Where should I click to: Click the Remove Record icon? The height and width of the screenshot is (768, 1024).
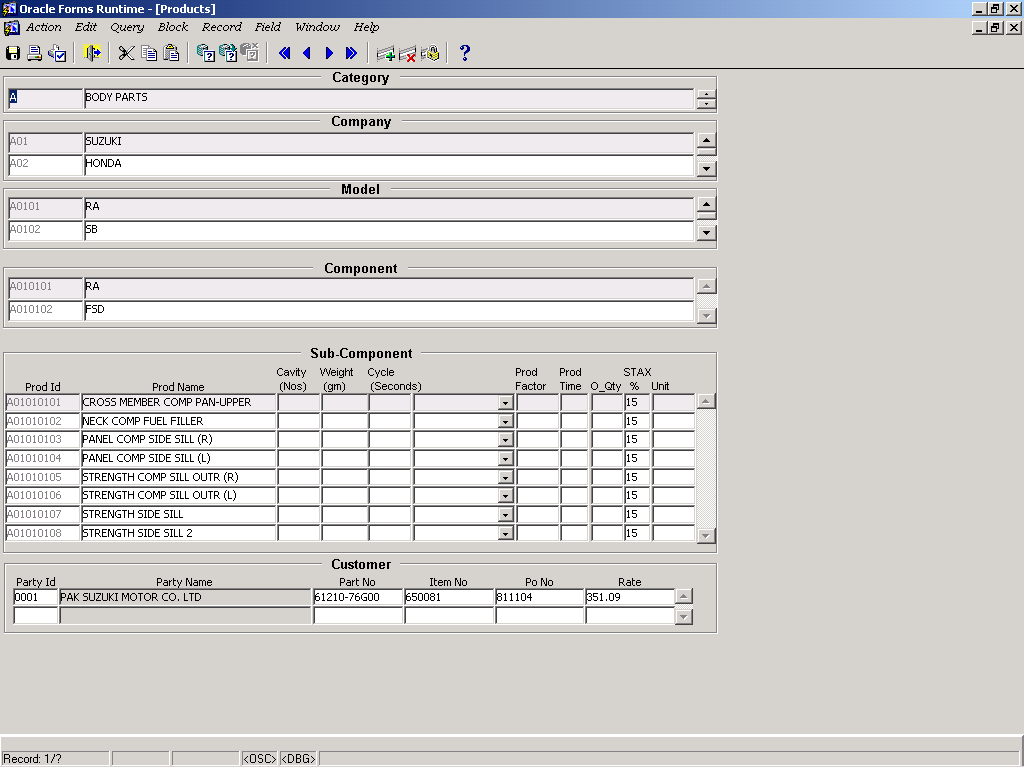point(407,53)
